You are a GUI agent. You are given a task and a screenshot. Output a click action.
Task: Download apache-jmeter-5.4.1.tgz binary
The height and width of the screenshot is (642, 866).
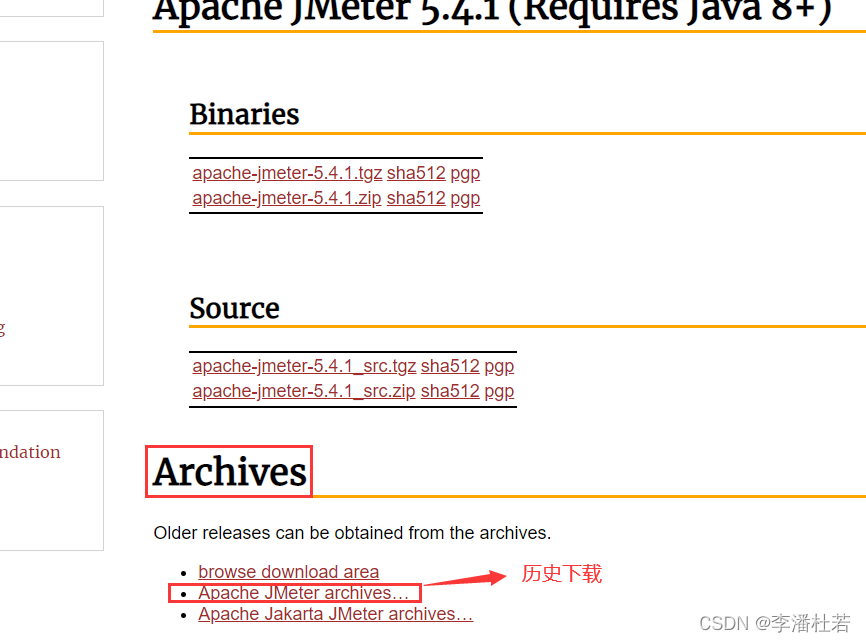click(287, 173)
